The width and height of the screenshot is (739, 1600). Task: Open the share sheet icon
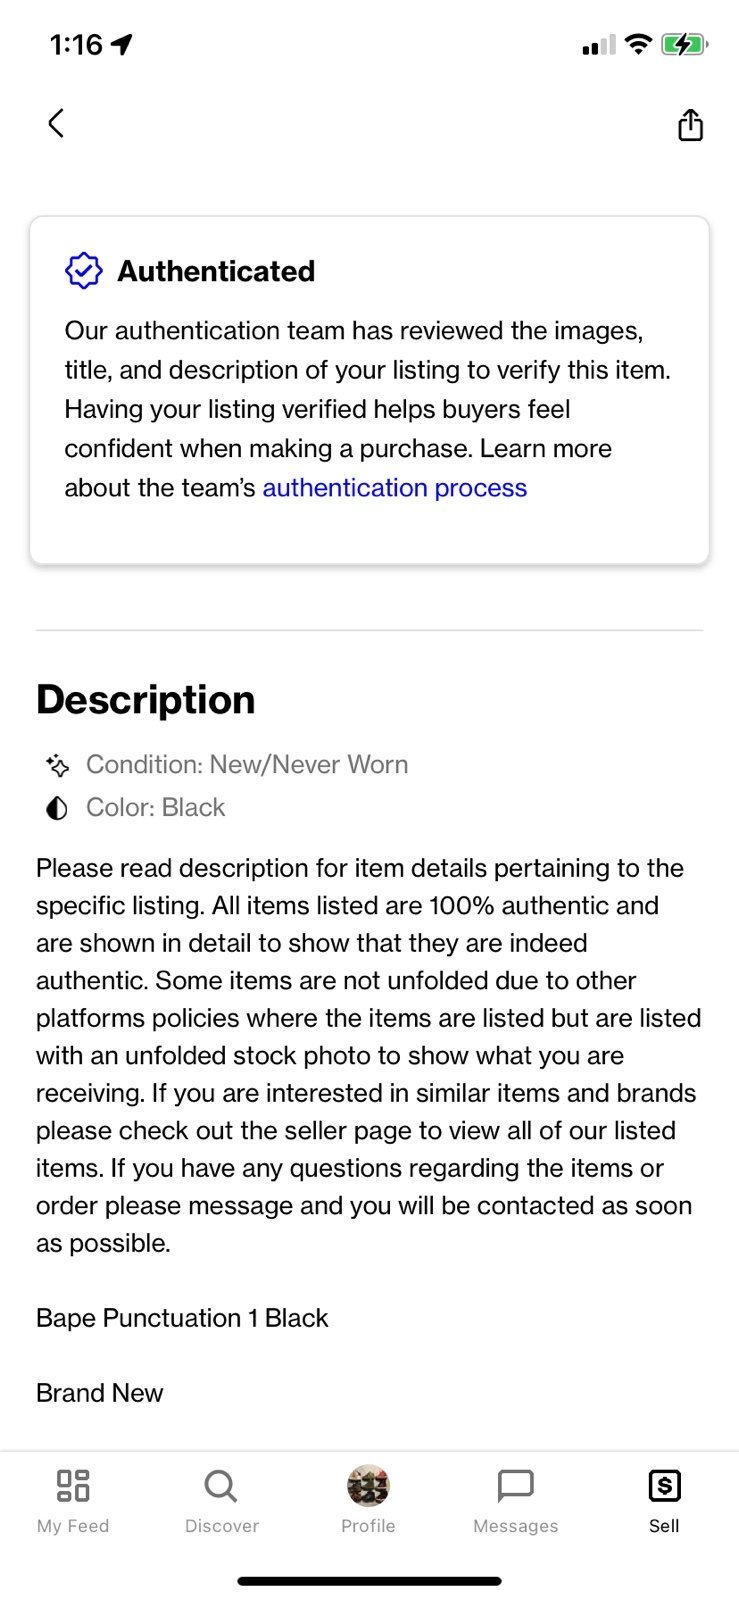point(690,124)
